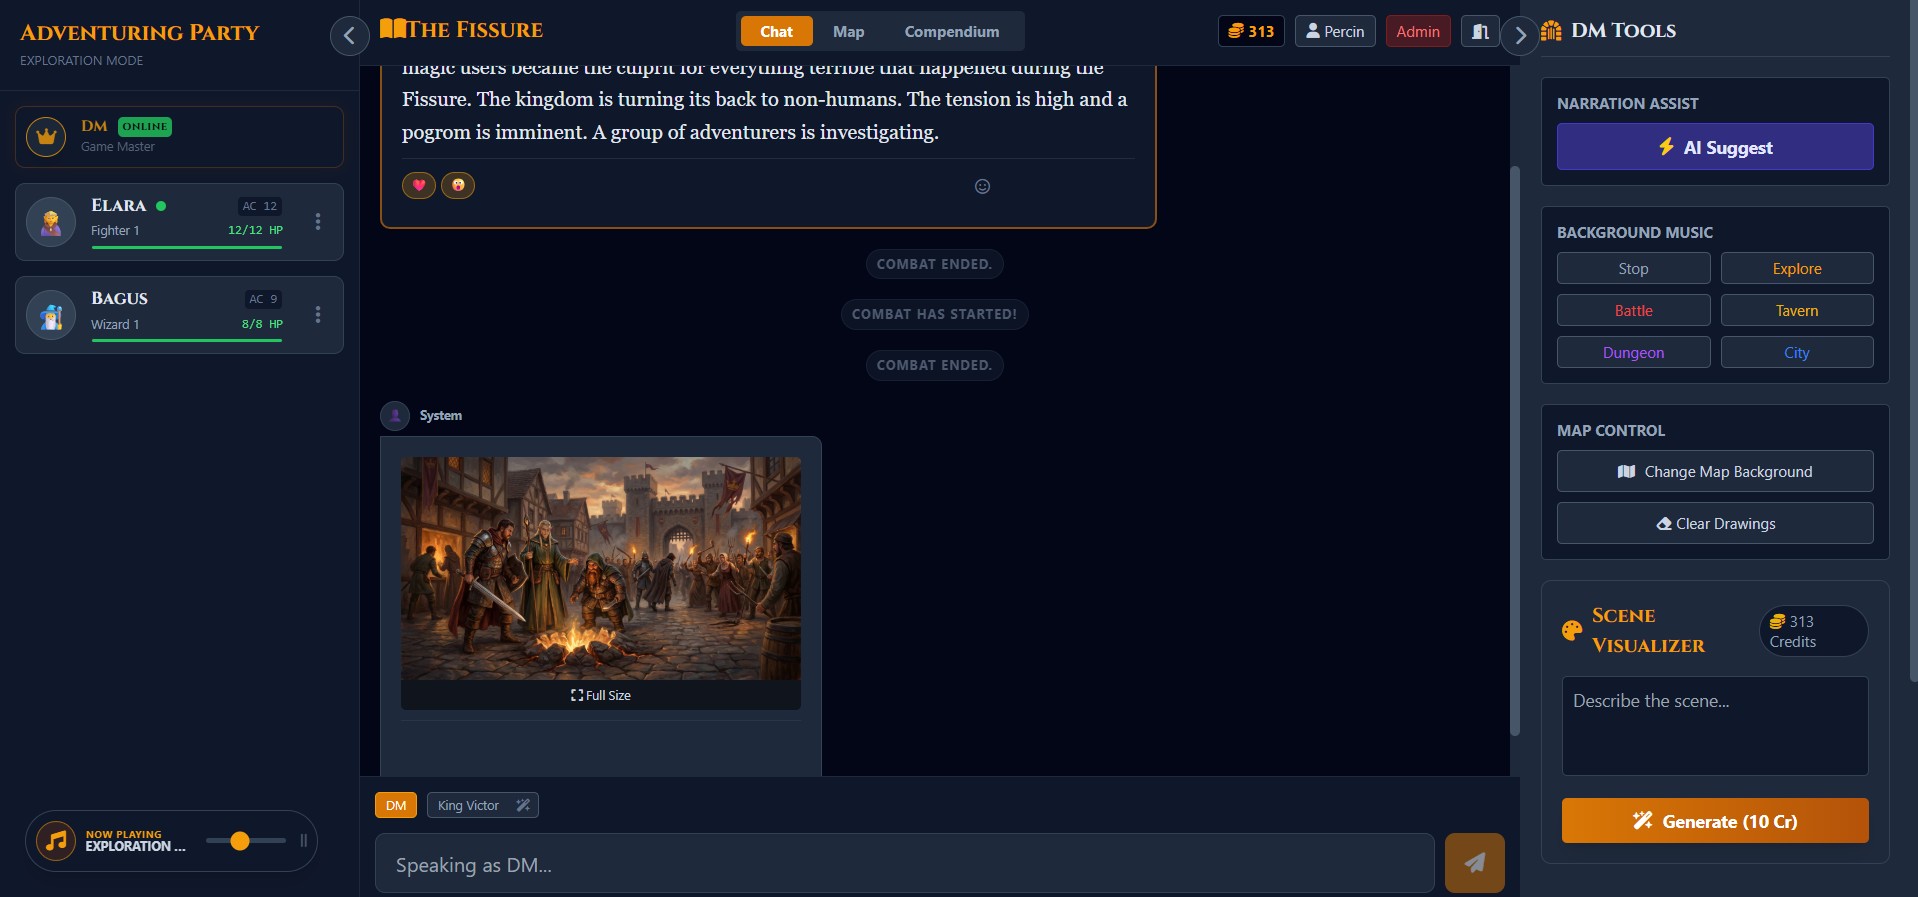Screen dimensions: 1918x897
Task: Open the Admin panel
Action: (x=1418, y=31)
